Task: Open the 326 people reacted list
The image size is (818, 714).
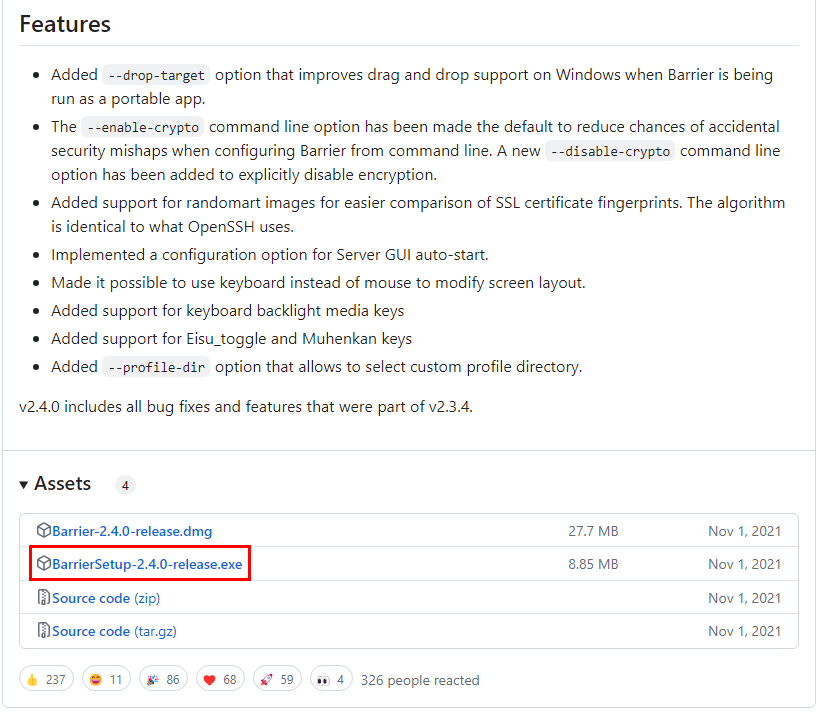Action: (420, 680)
